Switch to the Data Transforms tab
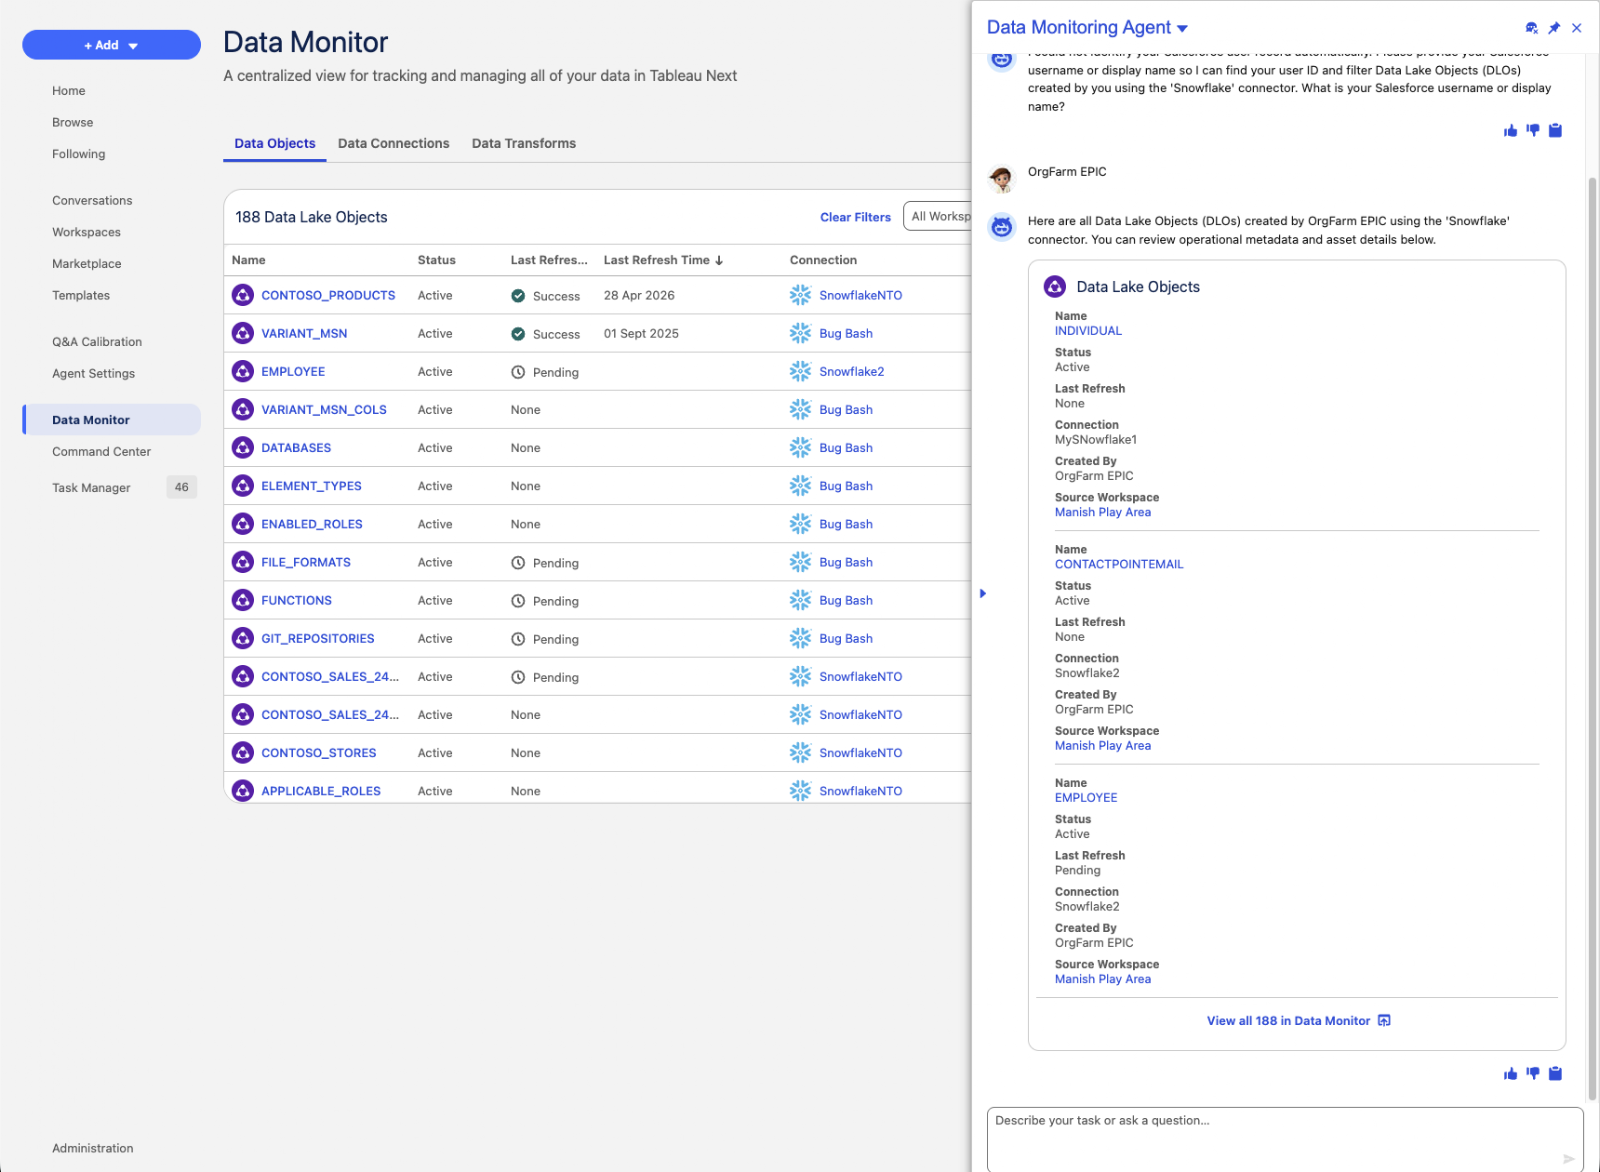This screenshot has height=1172, width=1600. point(524,143)
